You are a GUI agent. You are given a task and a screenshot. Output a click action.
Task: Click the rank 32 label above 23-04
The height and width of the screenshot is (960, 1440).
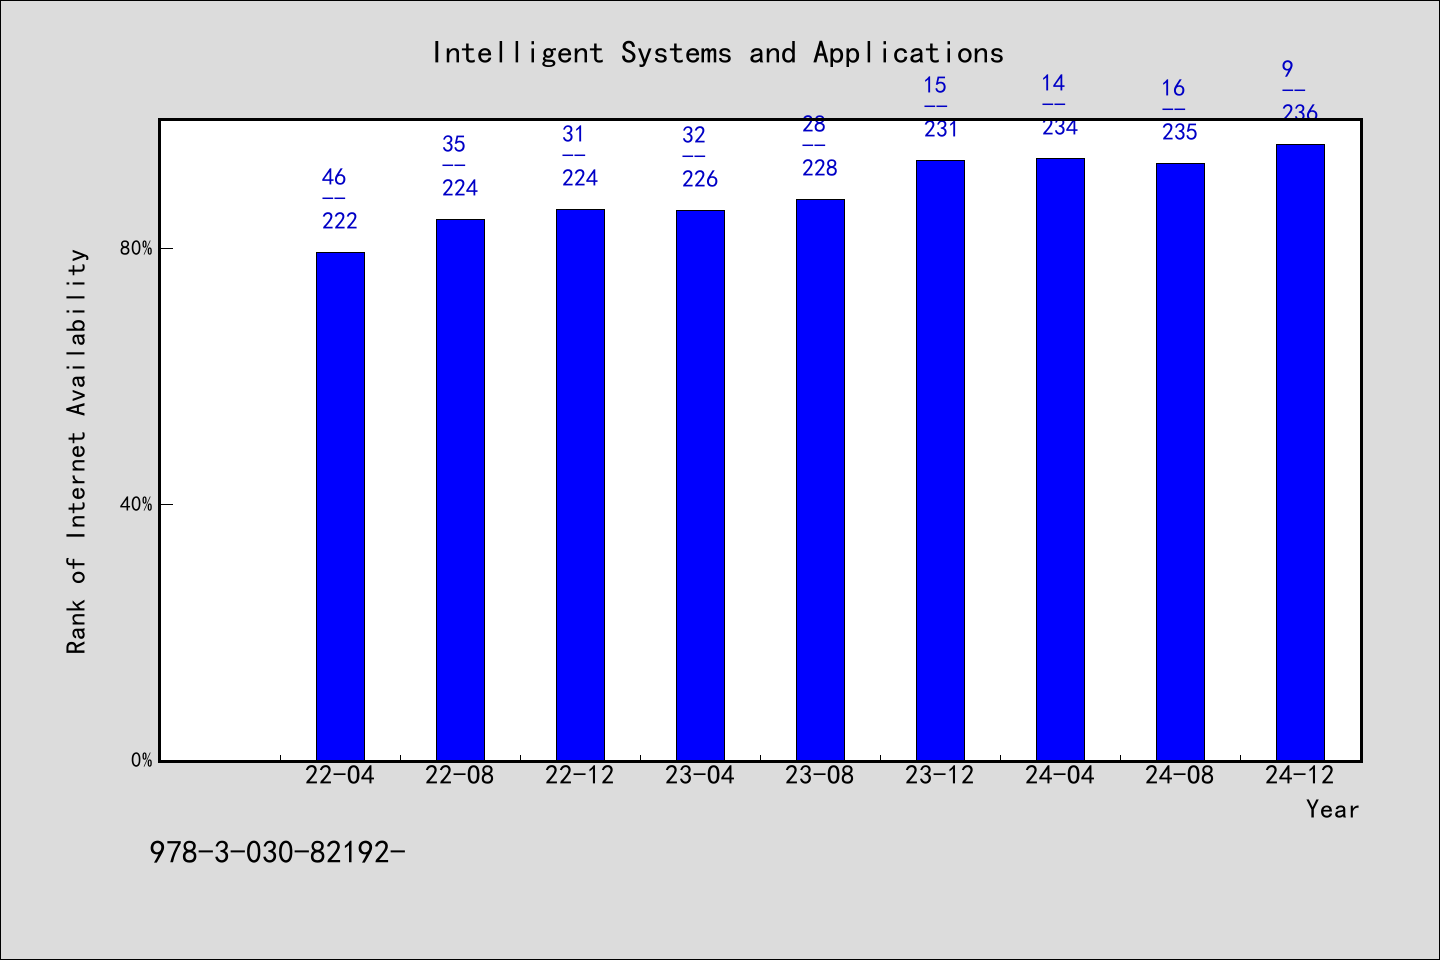pyautogui.click(x=694, y=135)
